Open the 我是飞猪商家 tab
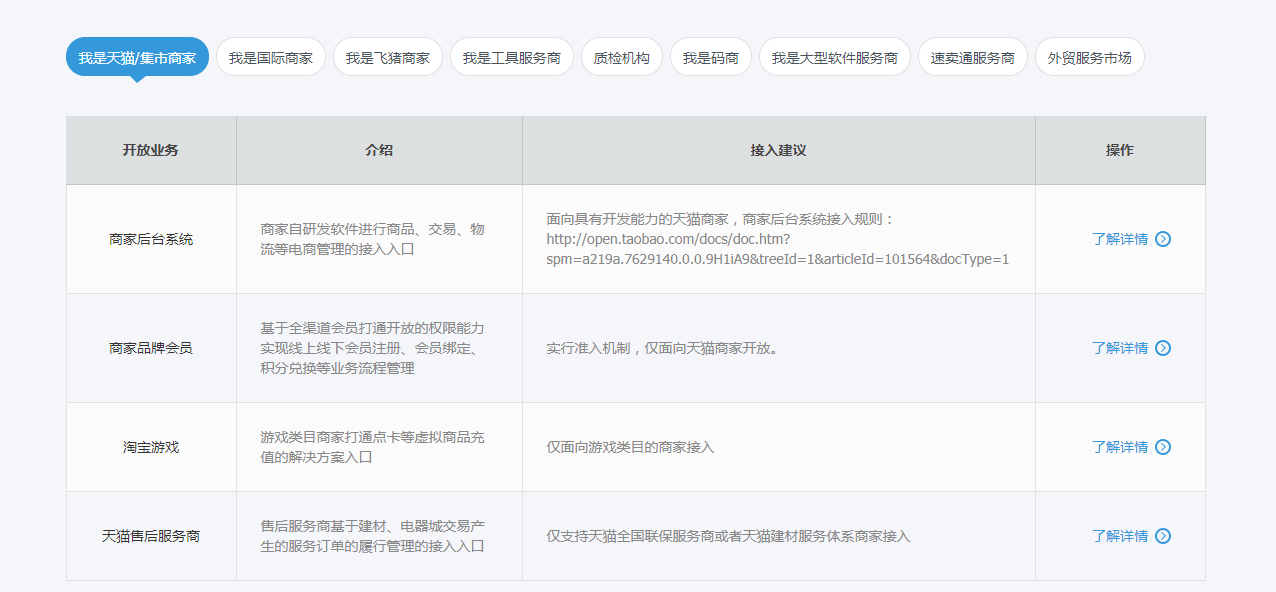Viewport: 1276px width, 592px height. point(388,57)
